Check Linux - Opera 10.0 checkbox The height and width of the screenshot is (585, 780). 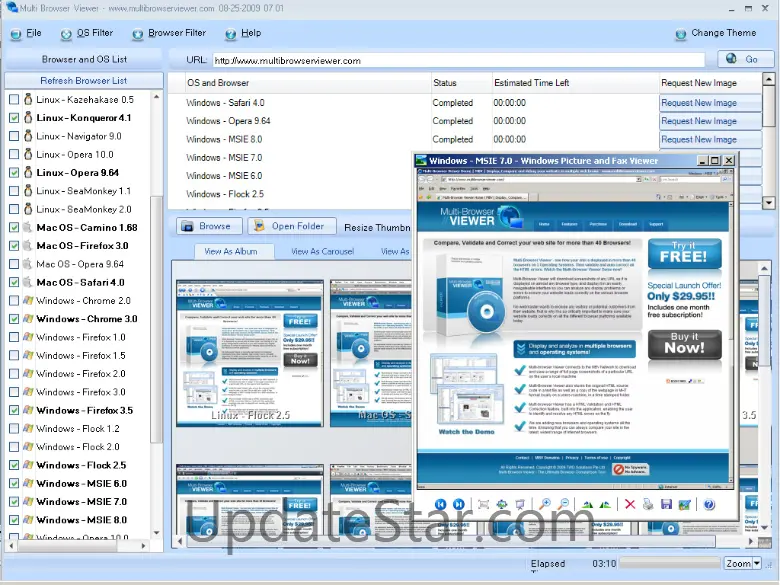tap(14, 154)
